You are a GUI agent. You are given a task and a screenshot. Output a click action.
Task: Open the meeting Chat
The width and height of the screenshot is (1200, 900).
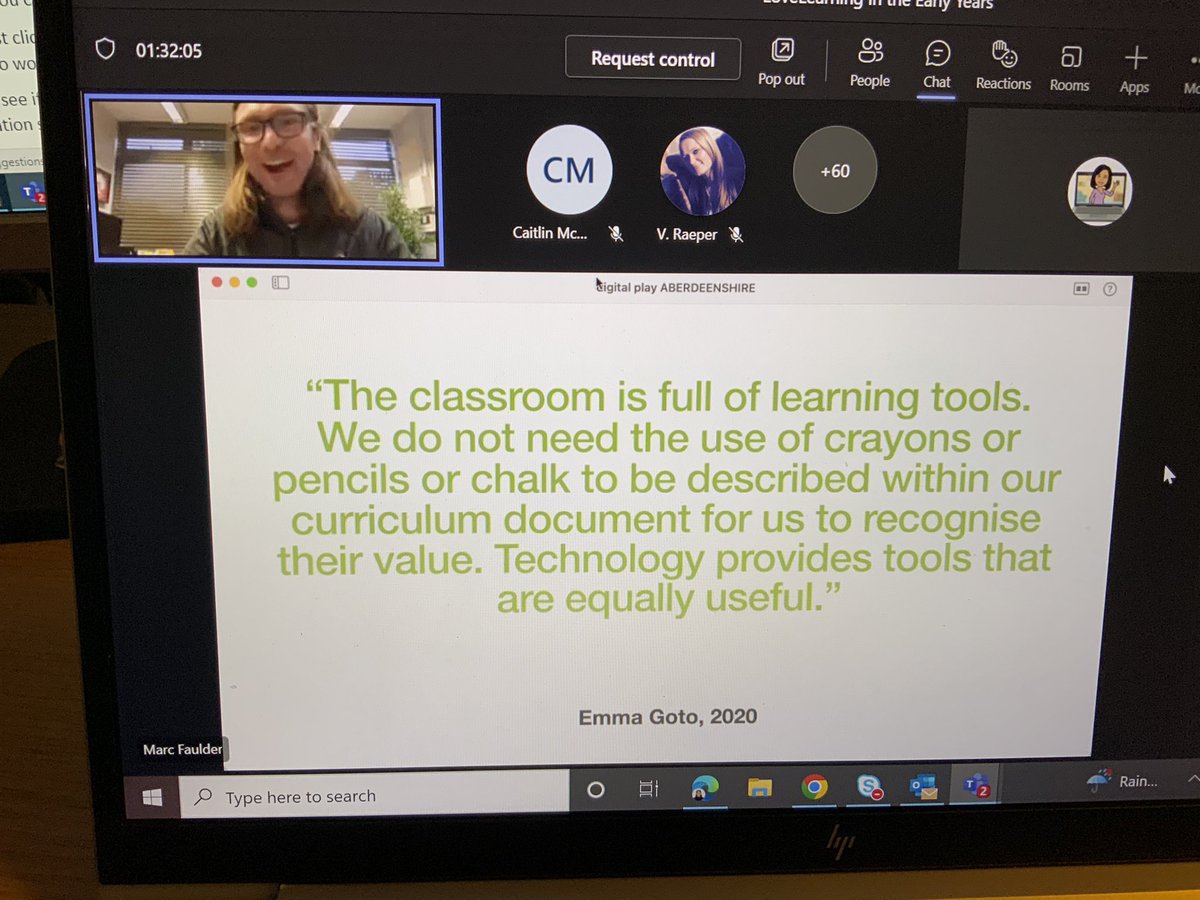(937, 64)
